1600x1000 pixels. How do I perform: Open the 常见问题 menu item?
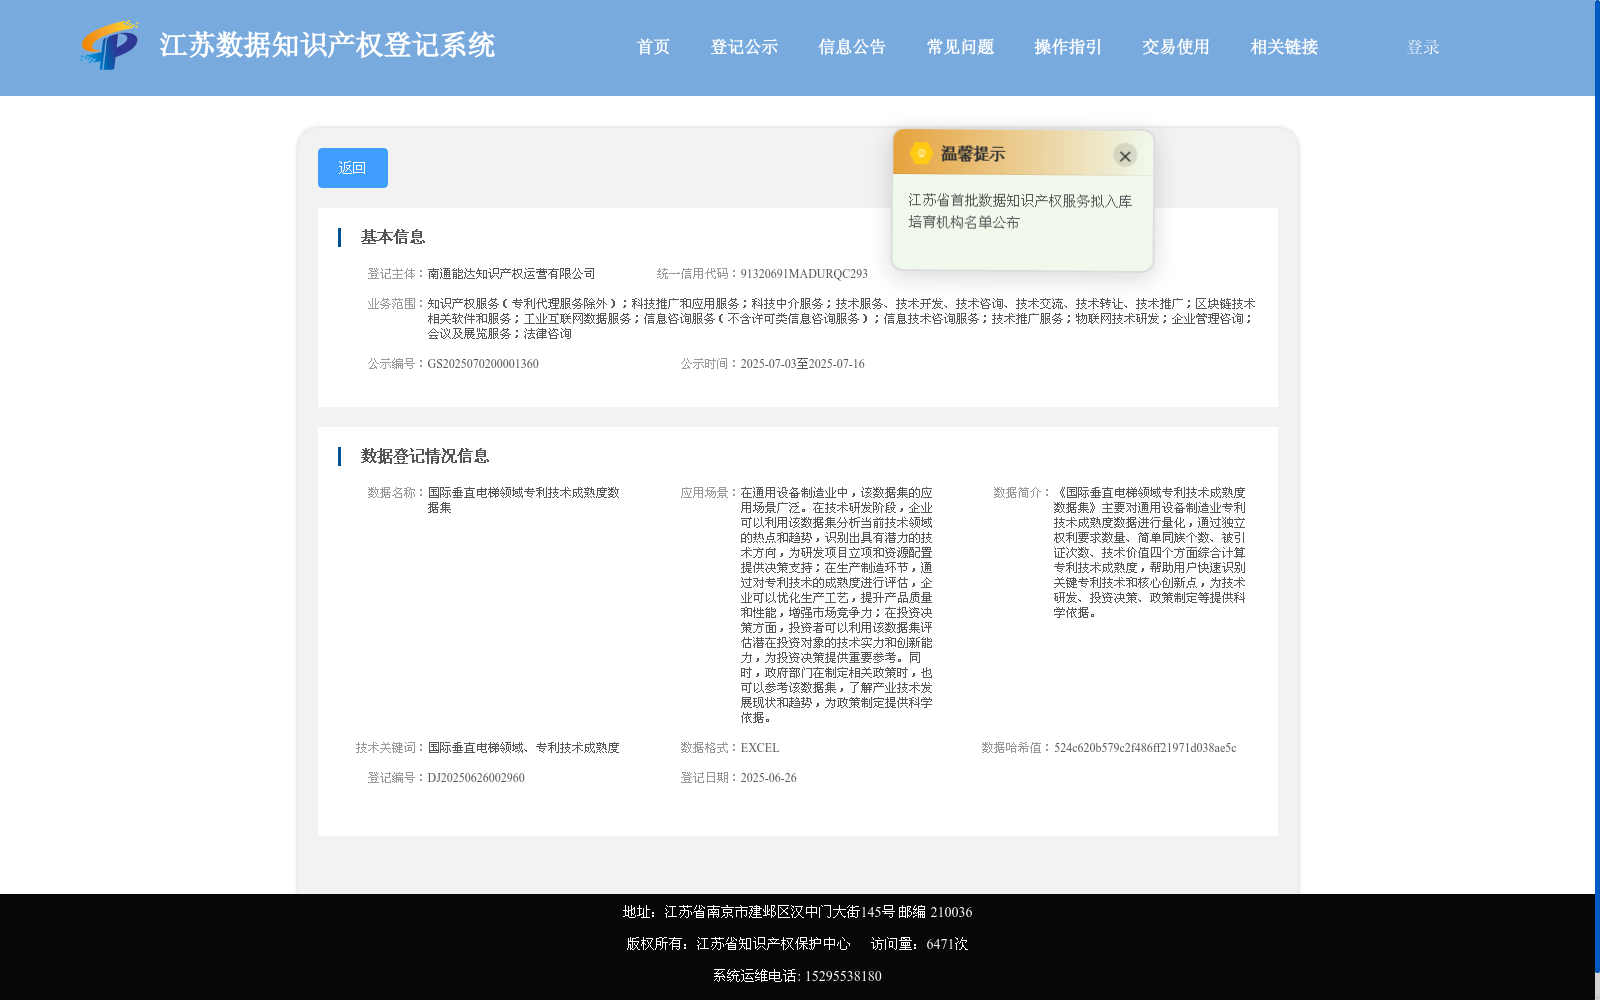tap(960, 47)
